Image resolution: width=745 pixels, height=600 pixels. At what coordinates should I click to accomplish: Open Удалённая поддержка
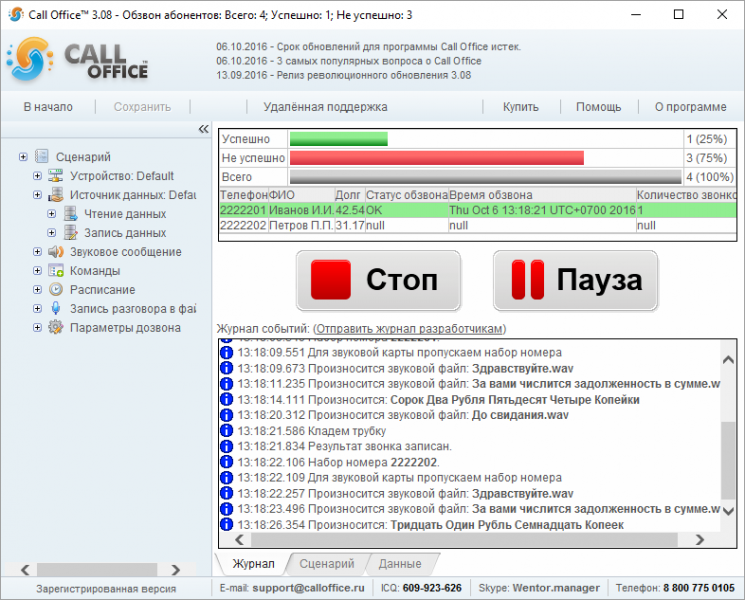click(325, 107)
